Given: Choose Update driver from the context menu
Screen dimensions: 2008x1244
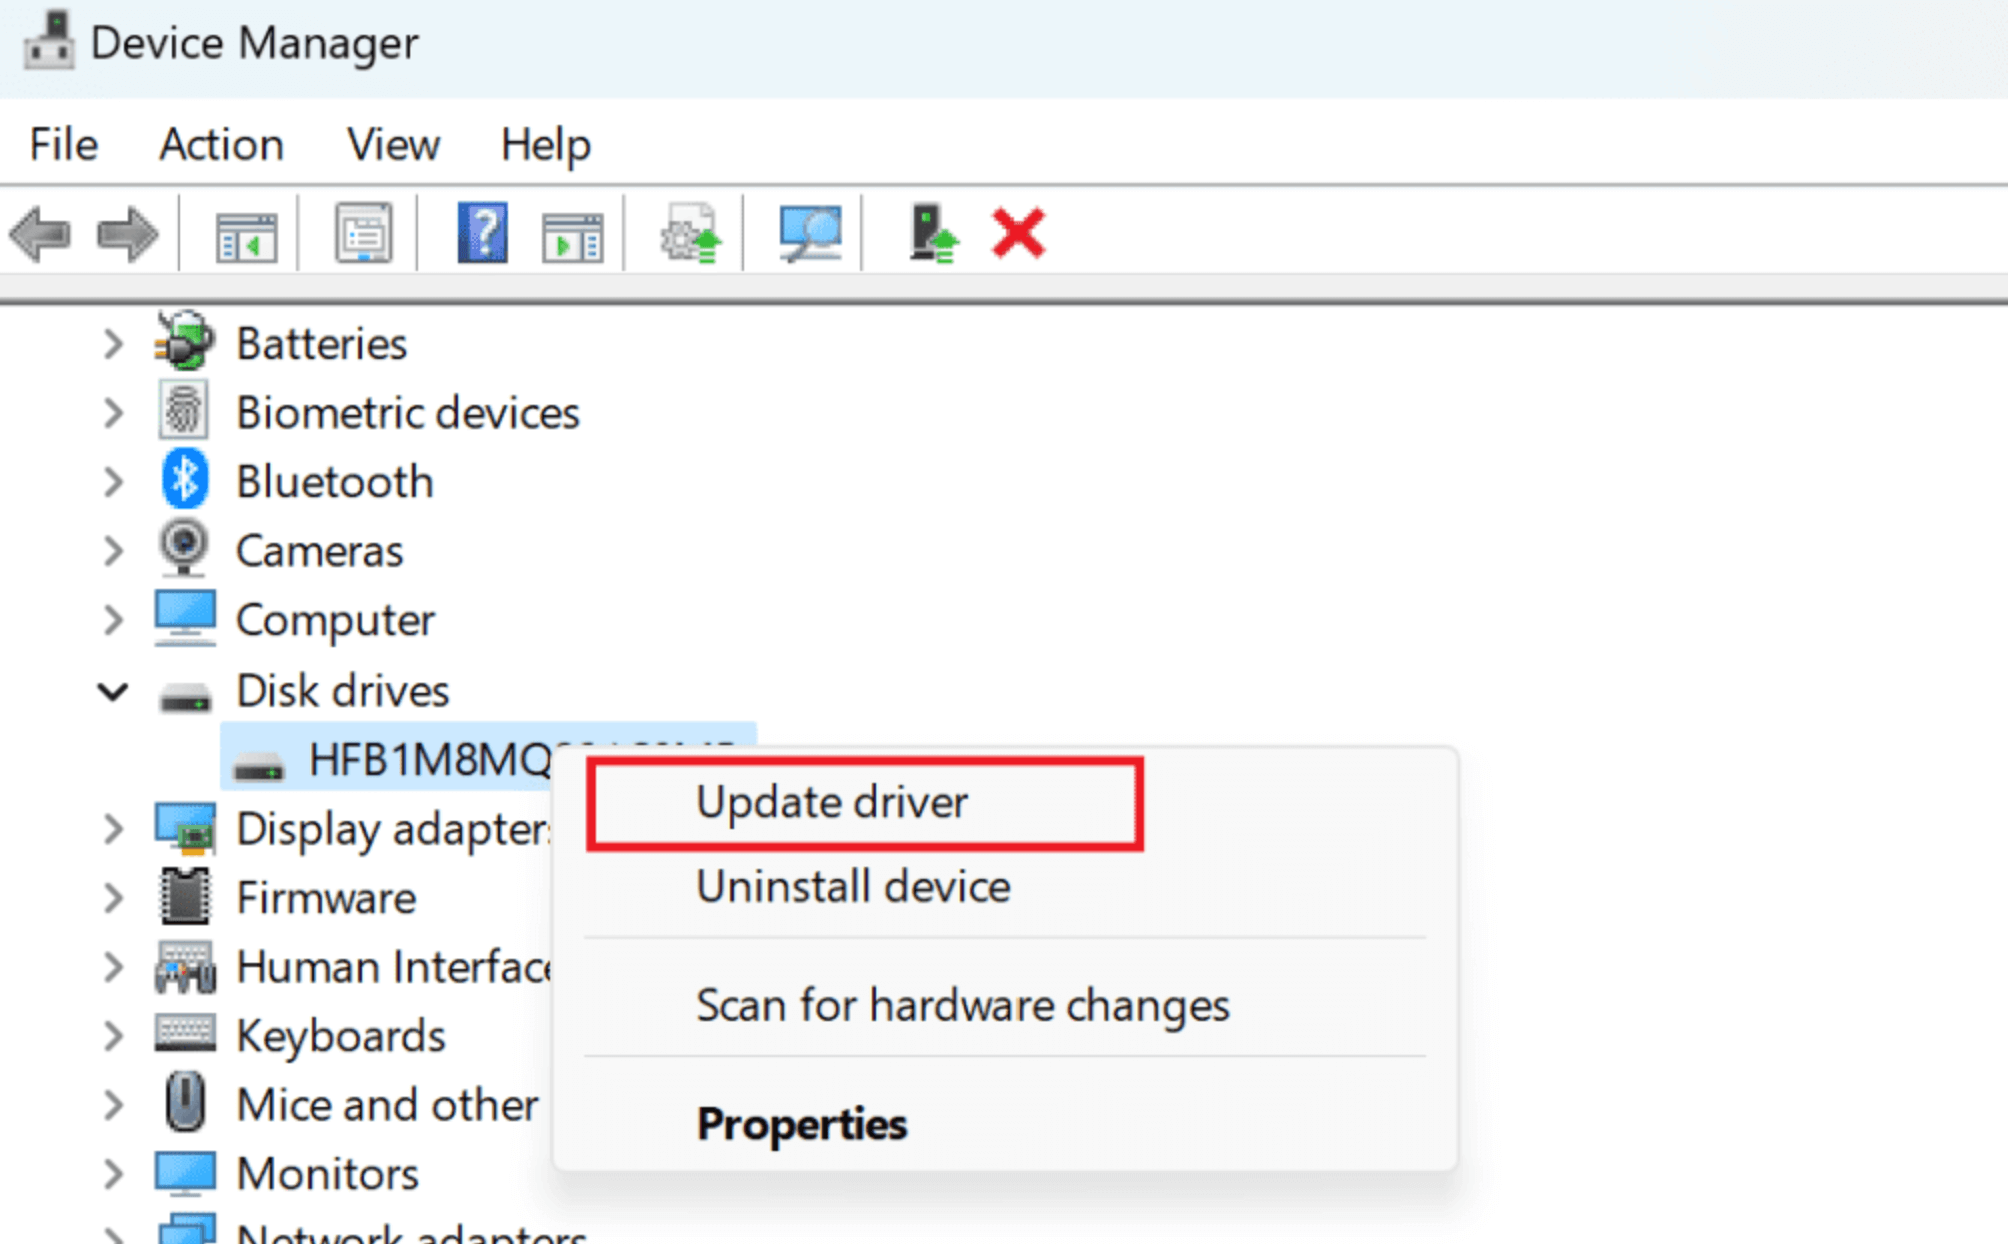Looking at the screenshot, I should (x=833, y=801).
